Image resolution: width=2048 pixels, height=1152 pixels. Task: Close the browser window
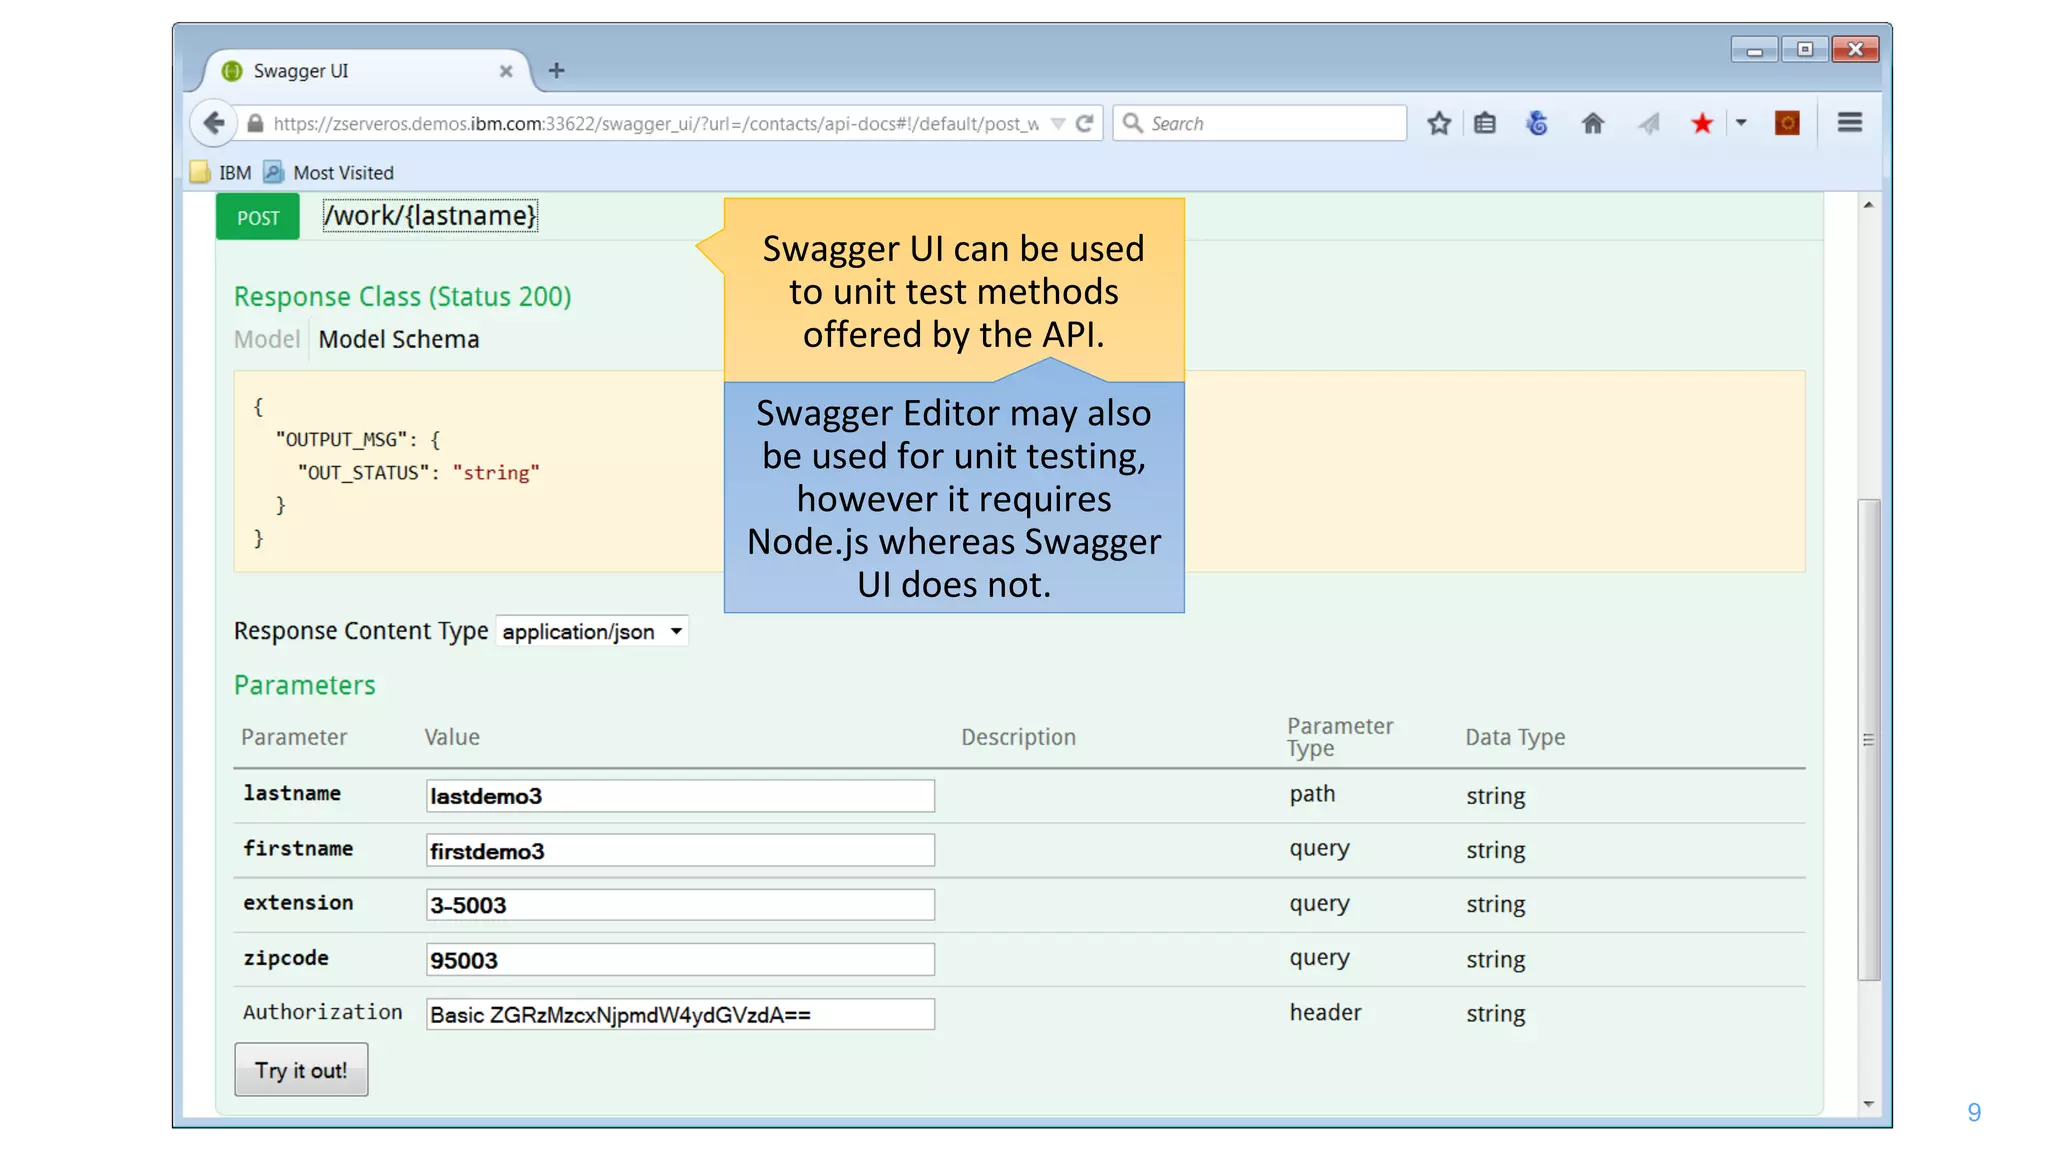coord(1855,49)
